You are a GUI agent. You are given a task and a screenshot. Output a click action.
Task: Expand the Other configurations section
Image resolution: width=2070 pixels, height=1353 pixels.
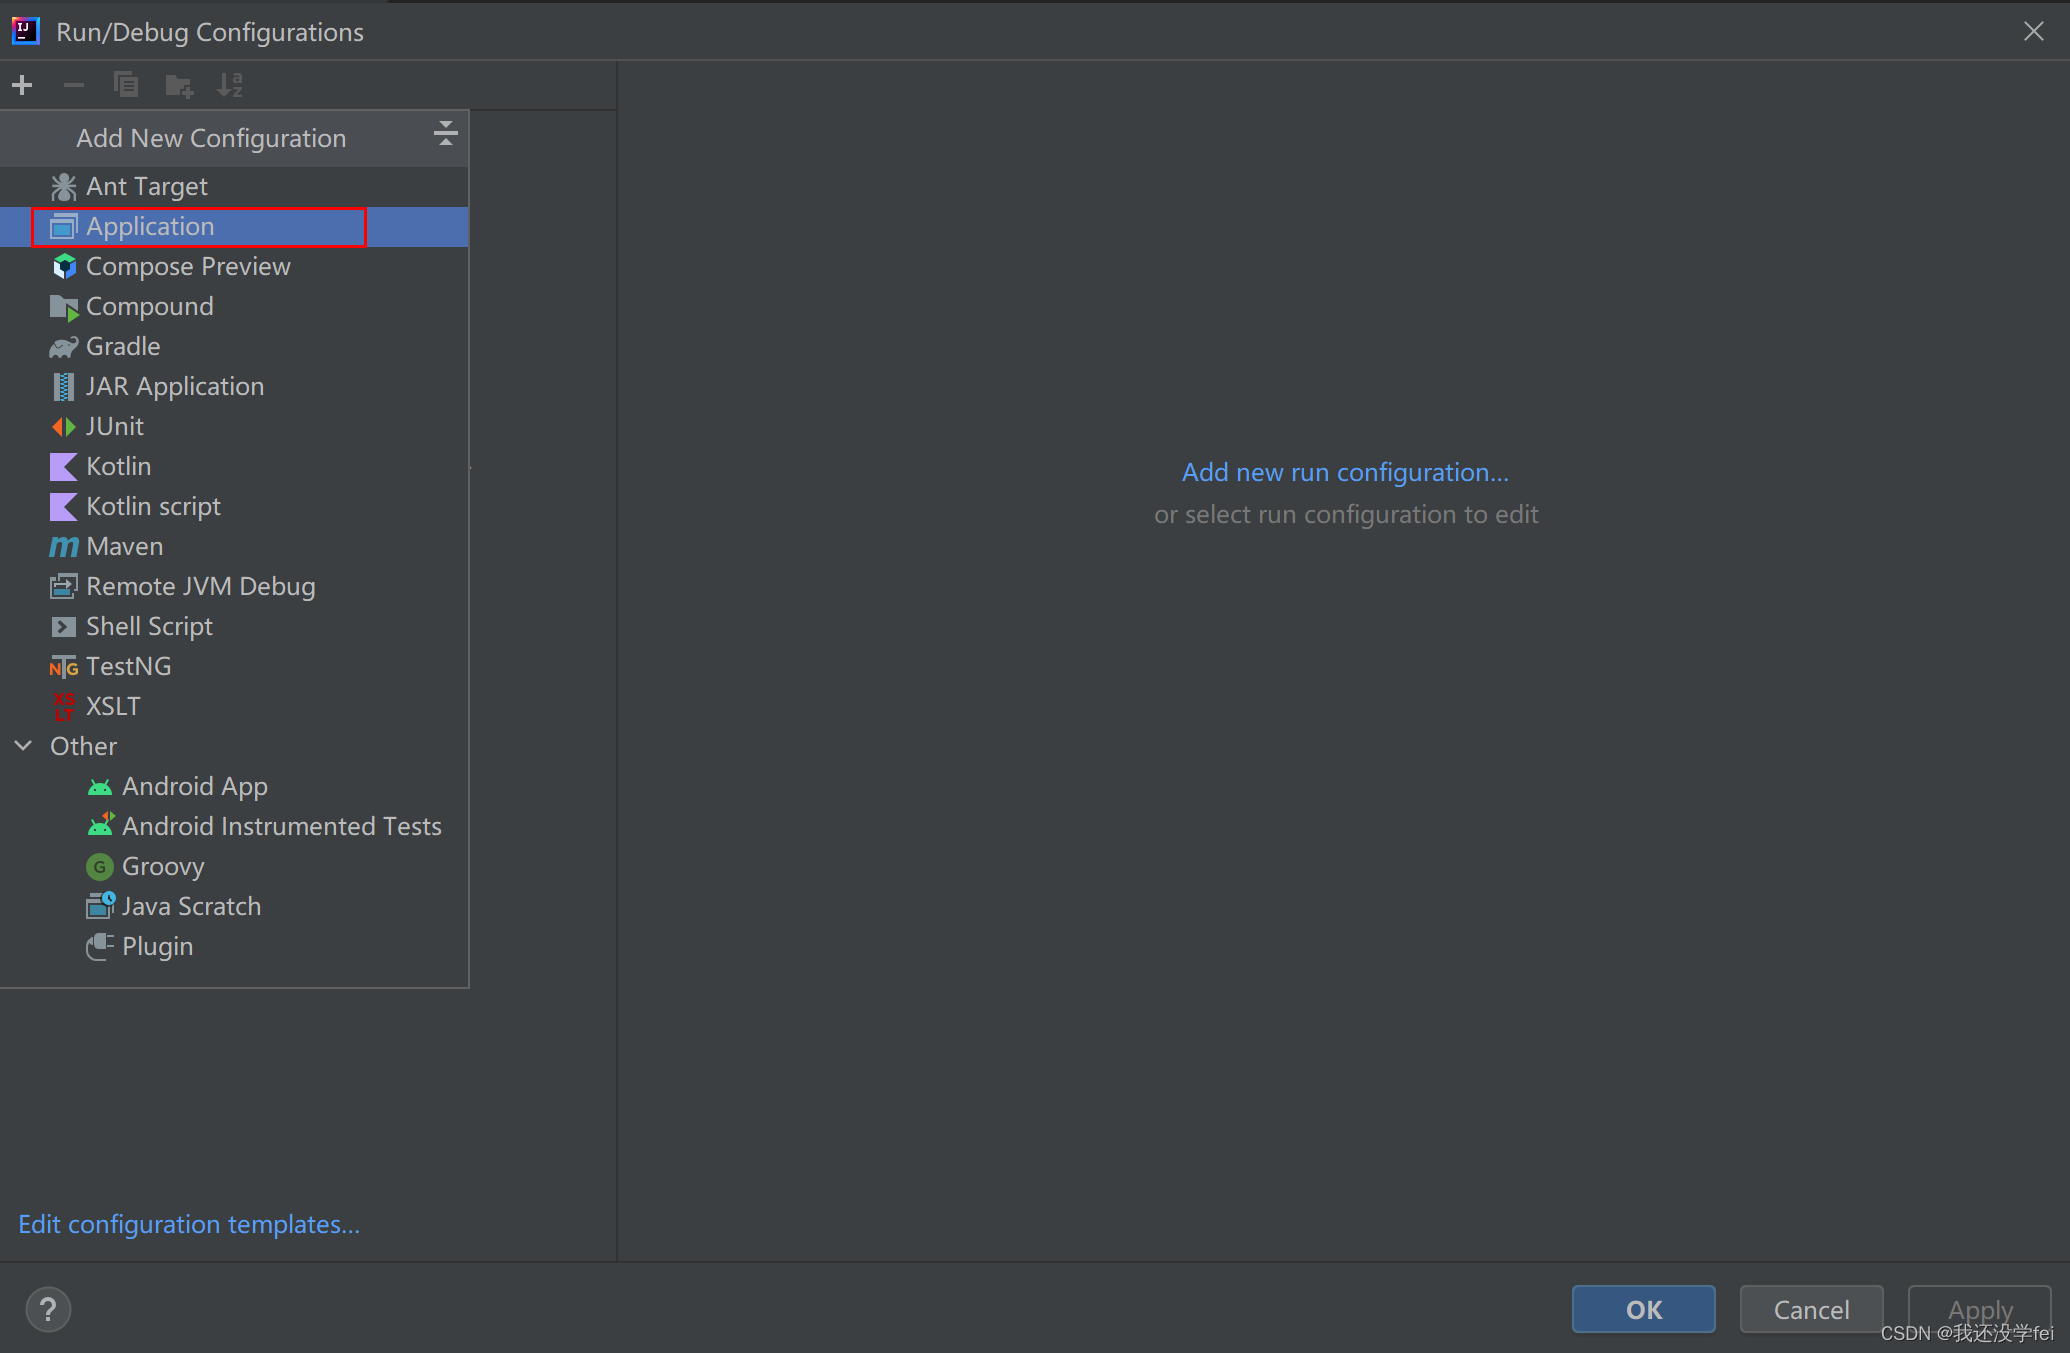coord(24,744)
